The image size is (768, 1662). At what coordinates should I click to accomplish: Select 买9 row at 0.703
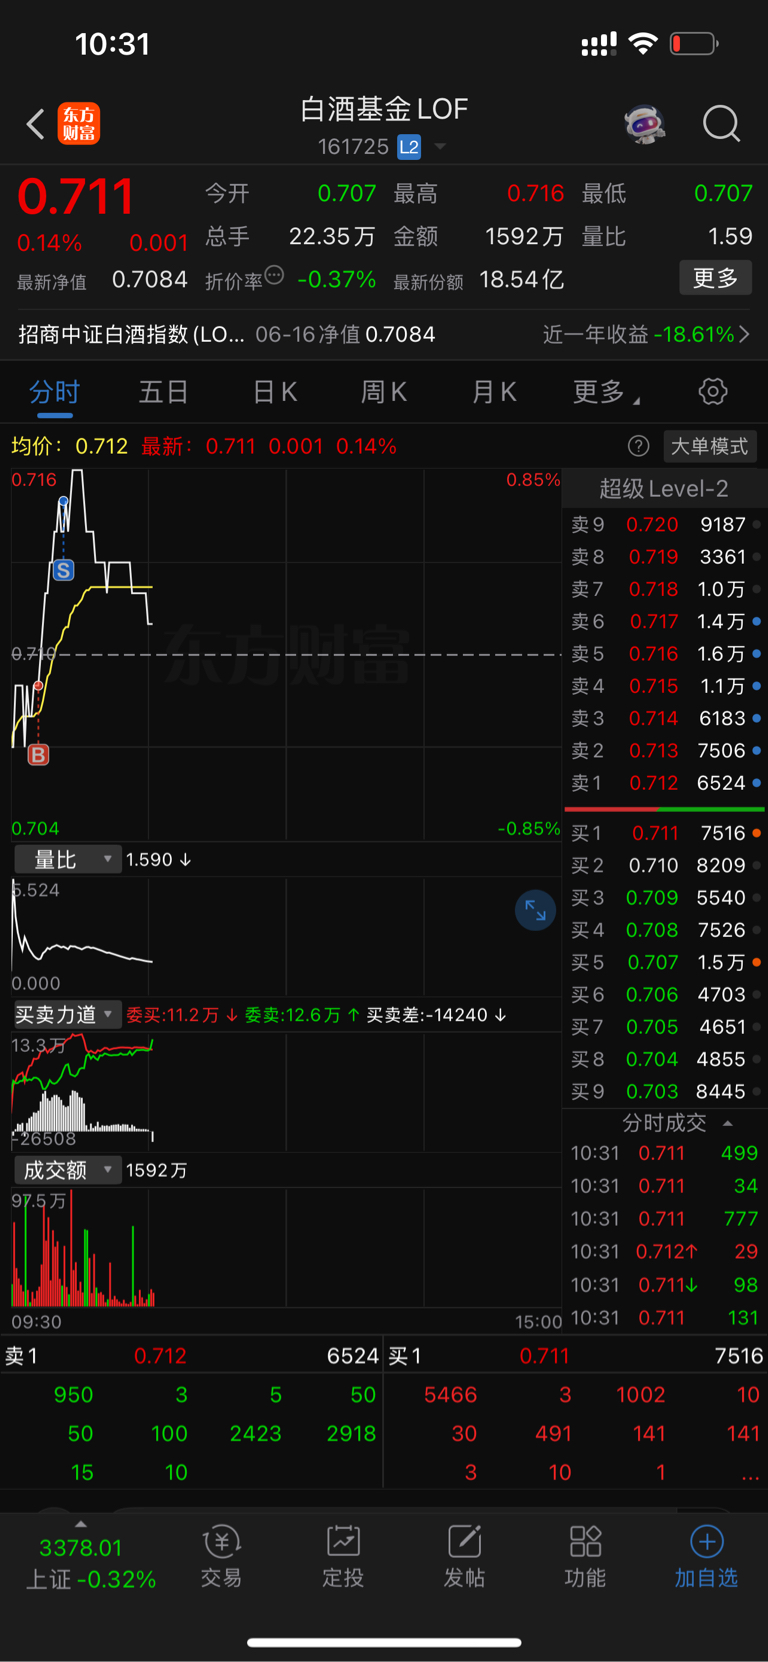(x=664, y=1091)
